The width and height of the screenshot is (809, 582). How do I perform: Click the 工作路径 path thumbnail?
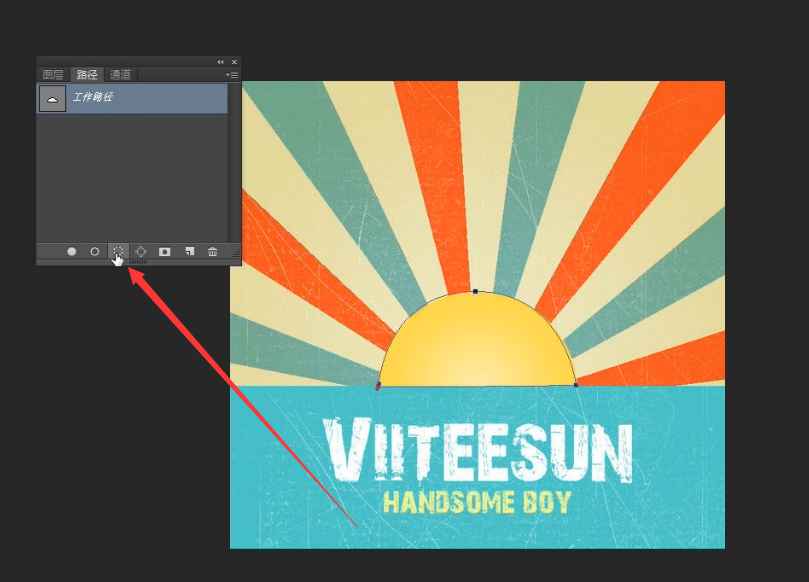coord(53,99)
